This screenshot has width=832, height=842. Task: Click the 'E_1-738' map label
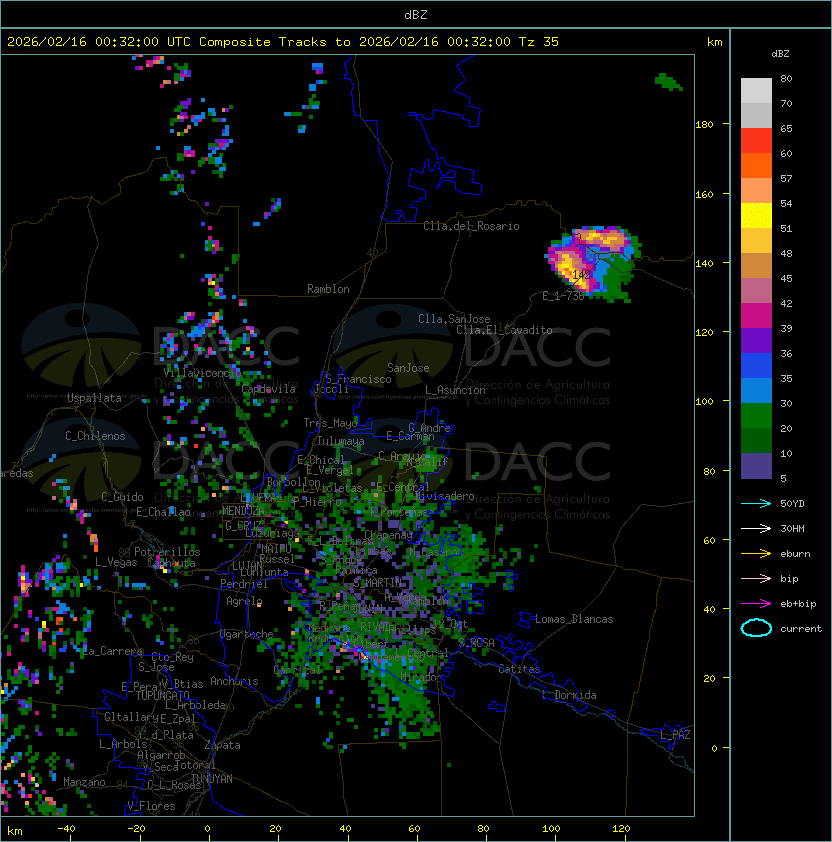pyautogui.click(x=563, y=296)
